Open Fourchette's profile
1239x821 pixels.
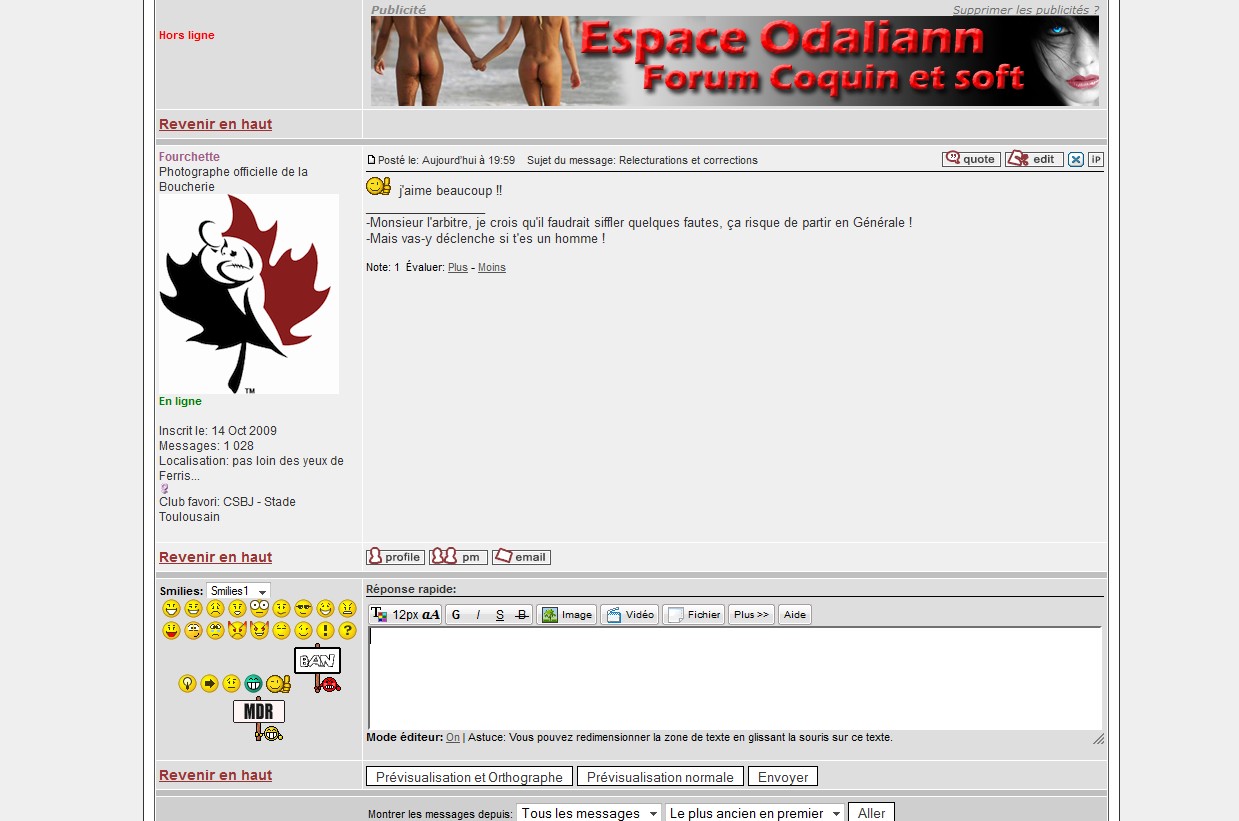[395, 557]
